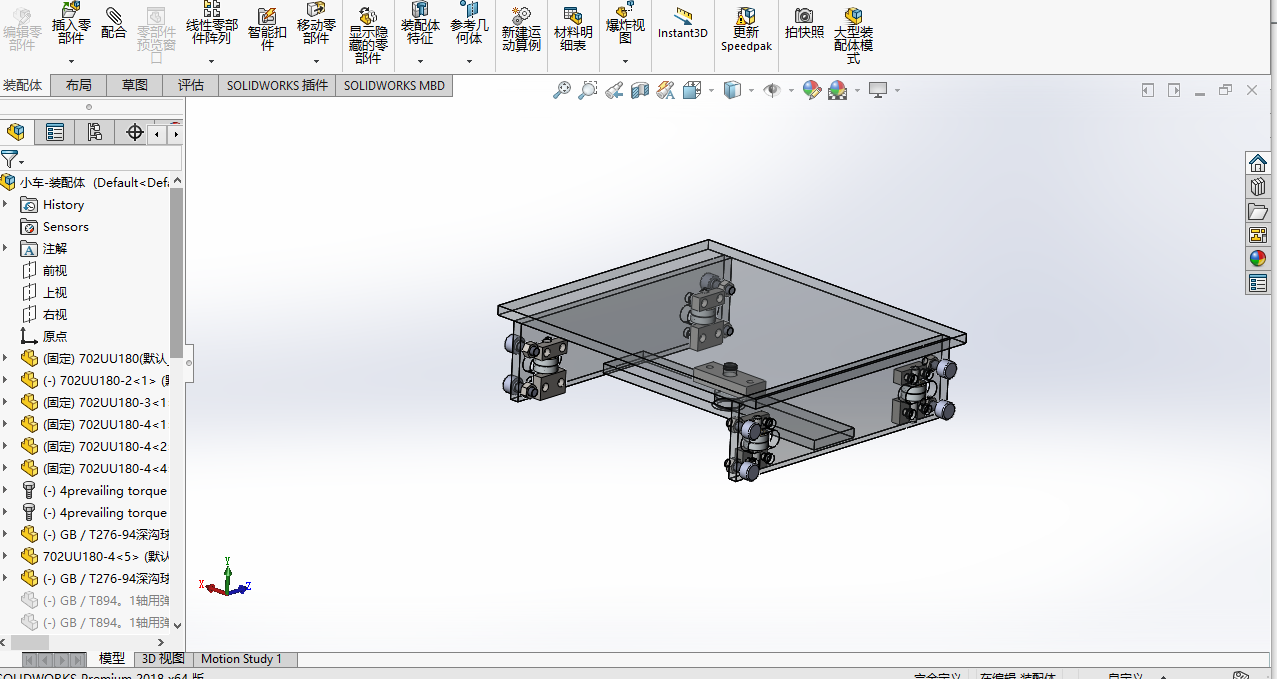Click the Edit Appearance color ball icon
Viewport: 1277px width, 679px height.
click(x=812, y=90)
